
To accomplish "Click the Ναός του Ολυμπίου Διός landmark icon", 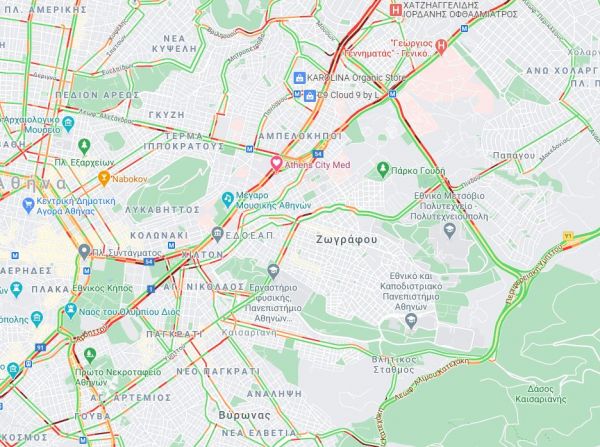I will click(x=71, y=310).
